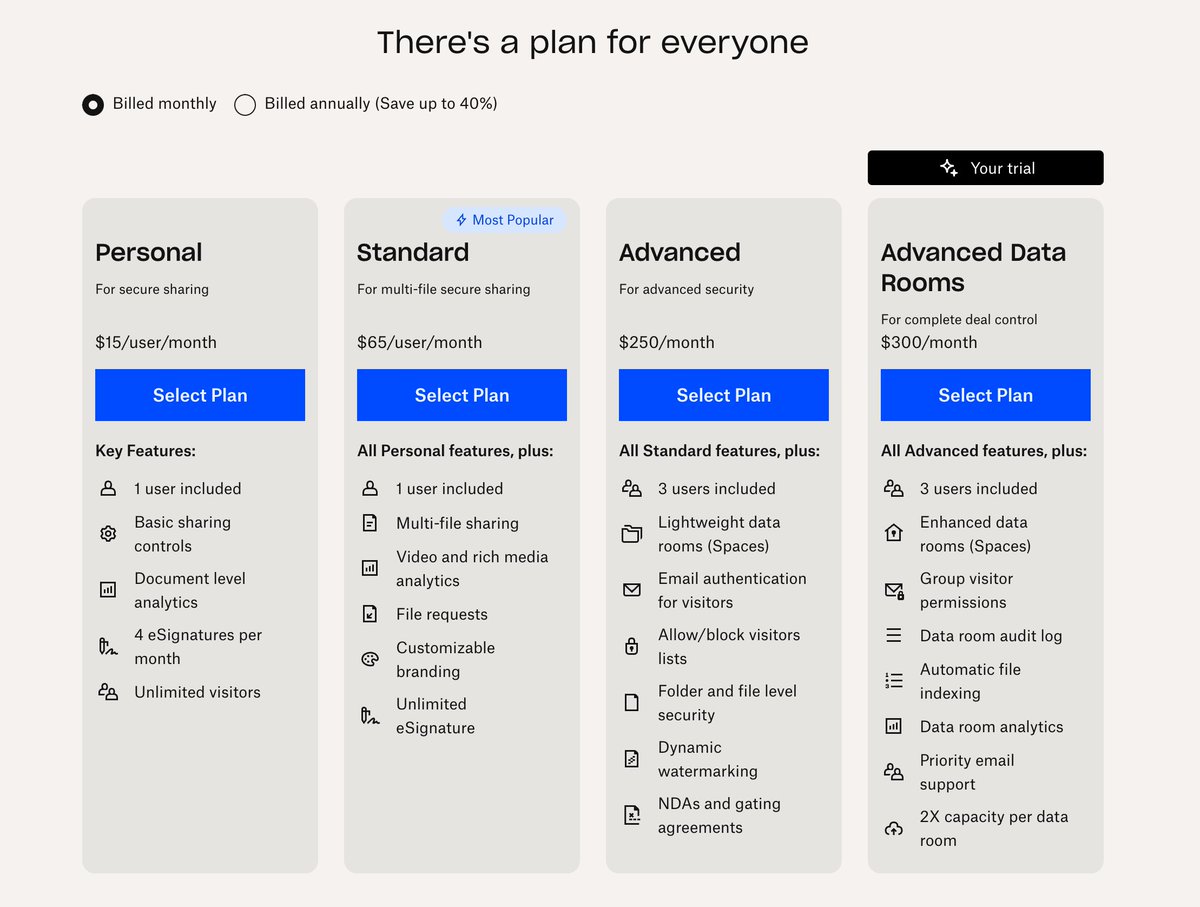Image resolution: width=1200 pixels, height=907 pixels.
Task: Click the page icon beside Folder and file level security
Action: [x=632, y=702]
